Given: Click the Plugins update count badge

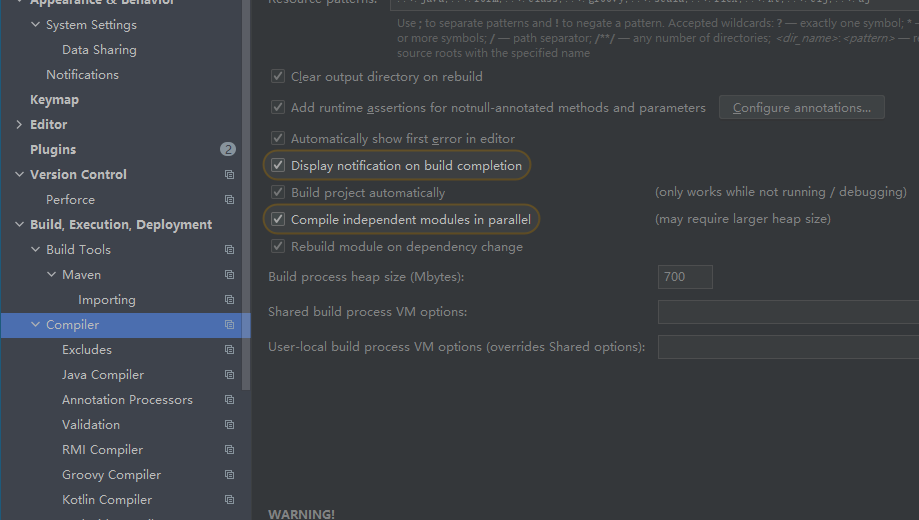Looking at the screenshot, I should click(228, 149).
